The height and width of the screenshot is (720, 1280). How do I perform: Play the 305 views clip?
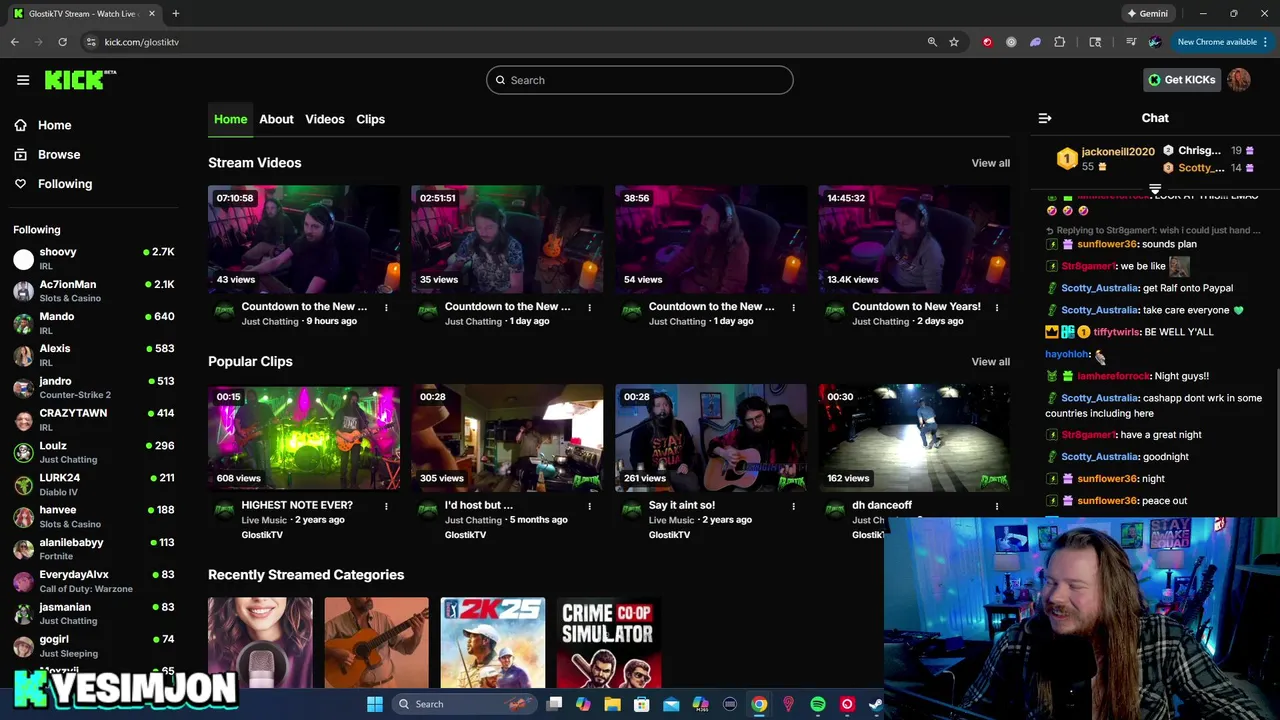coord(507,438)
